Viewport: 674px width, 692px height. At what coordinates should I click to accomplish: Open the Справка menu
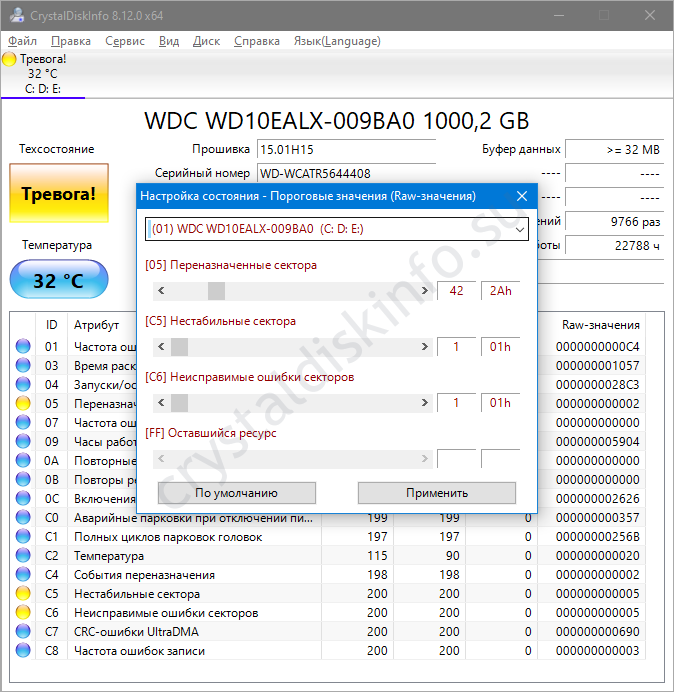tap(257, 41)
